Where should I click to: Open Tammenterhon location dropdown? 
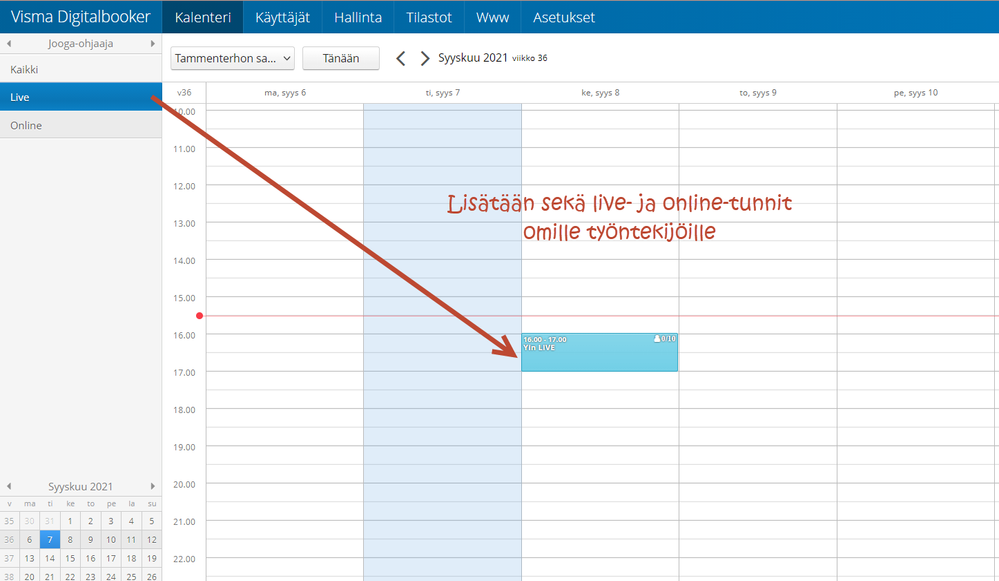tap(233, 58)
